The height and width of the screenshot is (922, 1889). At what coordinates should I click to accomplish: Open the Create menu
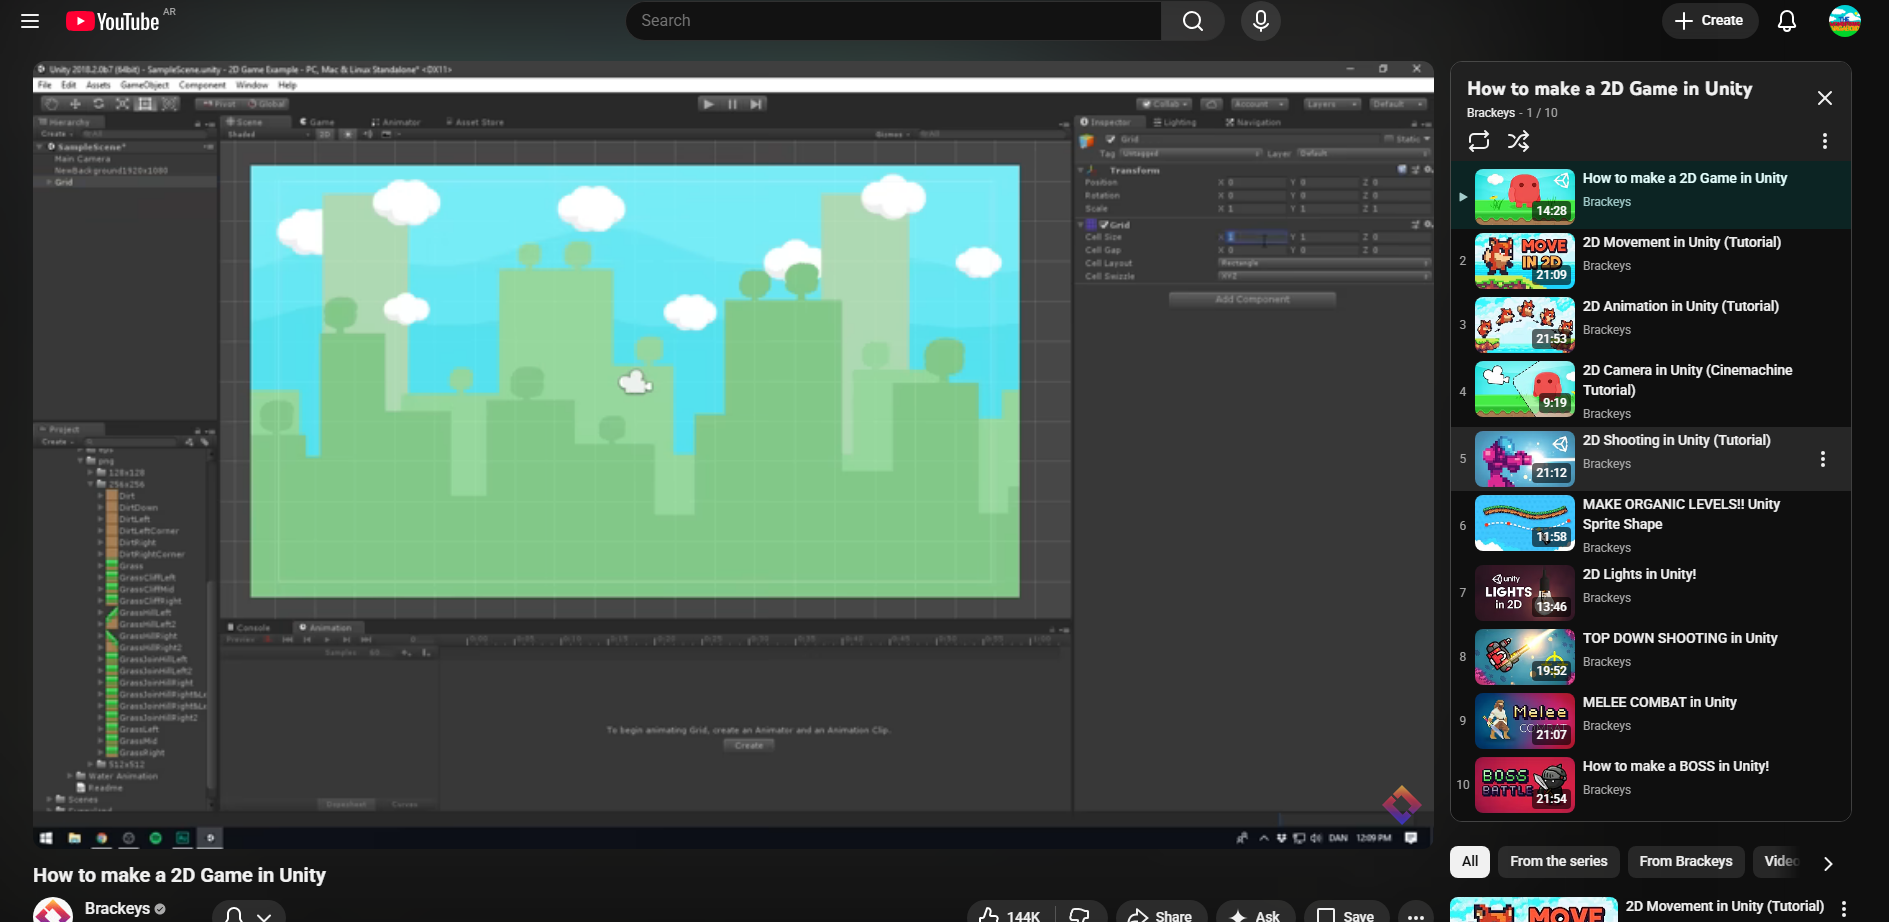tap(1709, 21)
